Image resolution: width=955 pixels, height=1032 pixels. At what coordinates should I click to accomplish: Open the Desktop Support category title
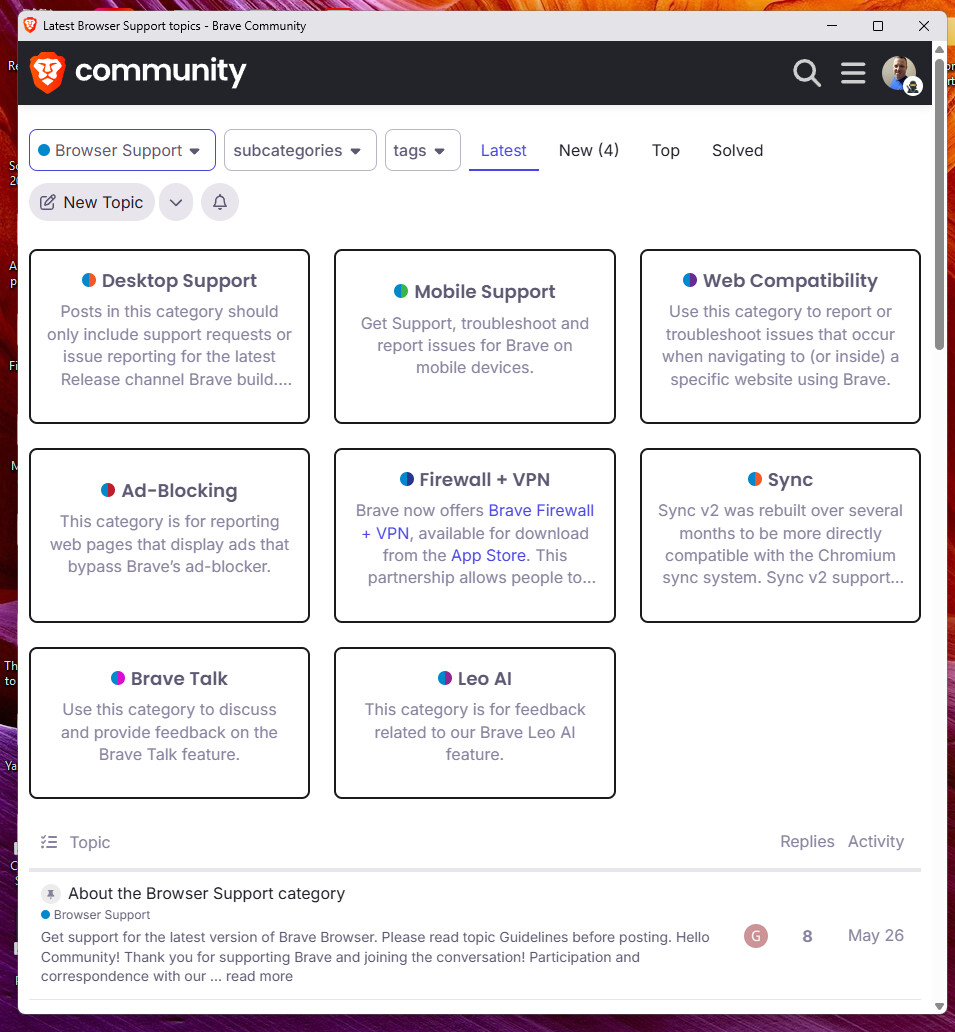pos(179,280)
